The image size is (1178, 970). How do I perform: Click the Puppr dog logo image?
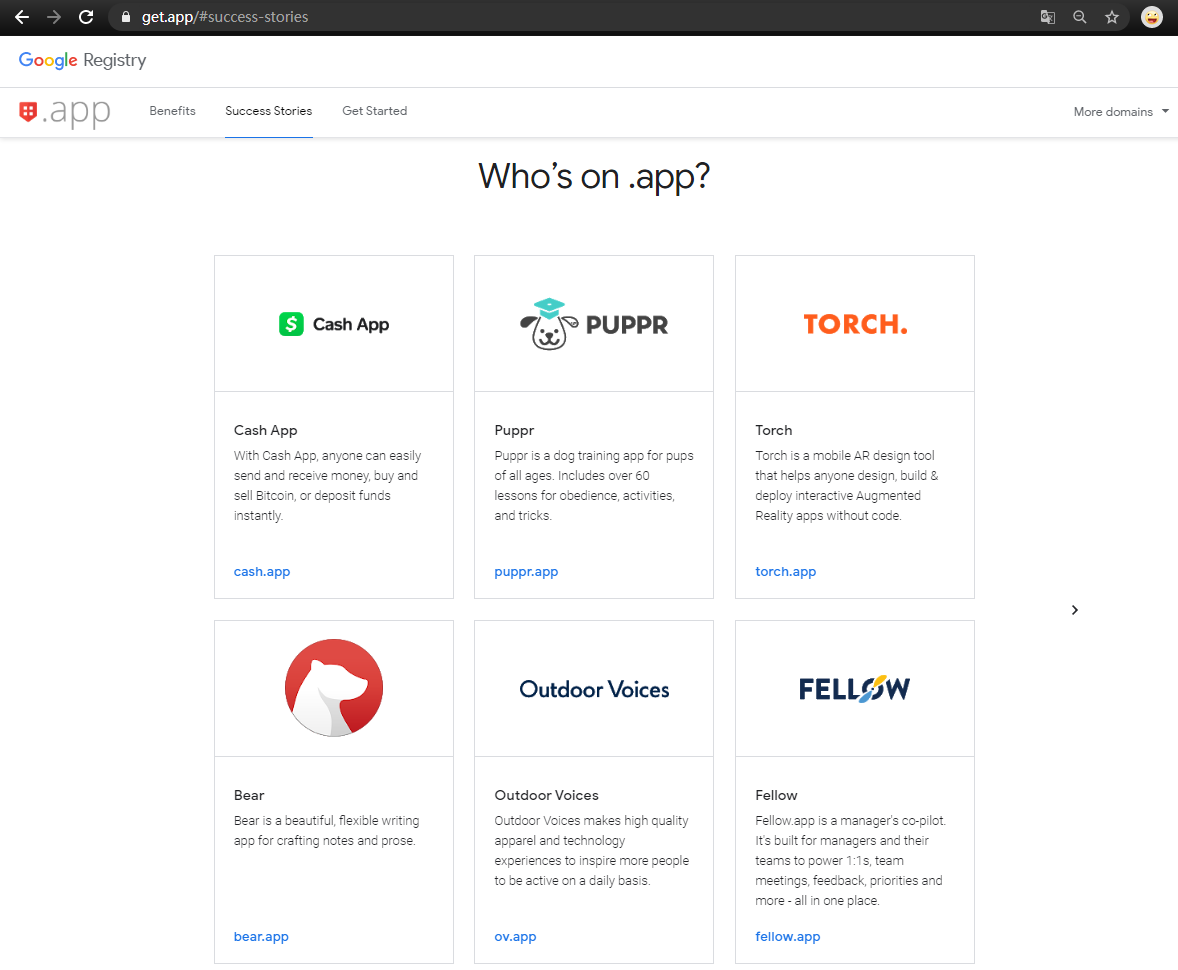point(594,324)
